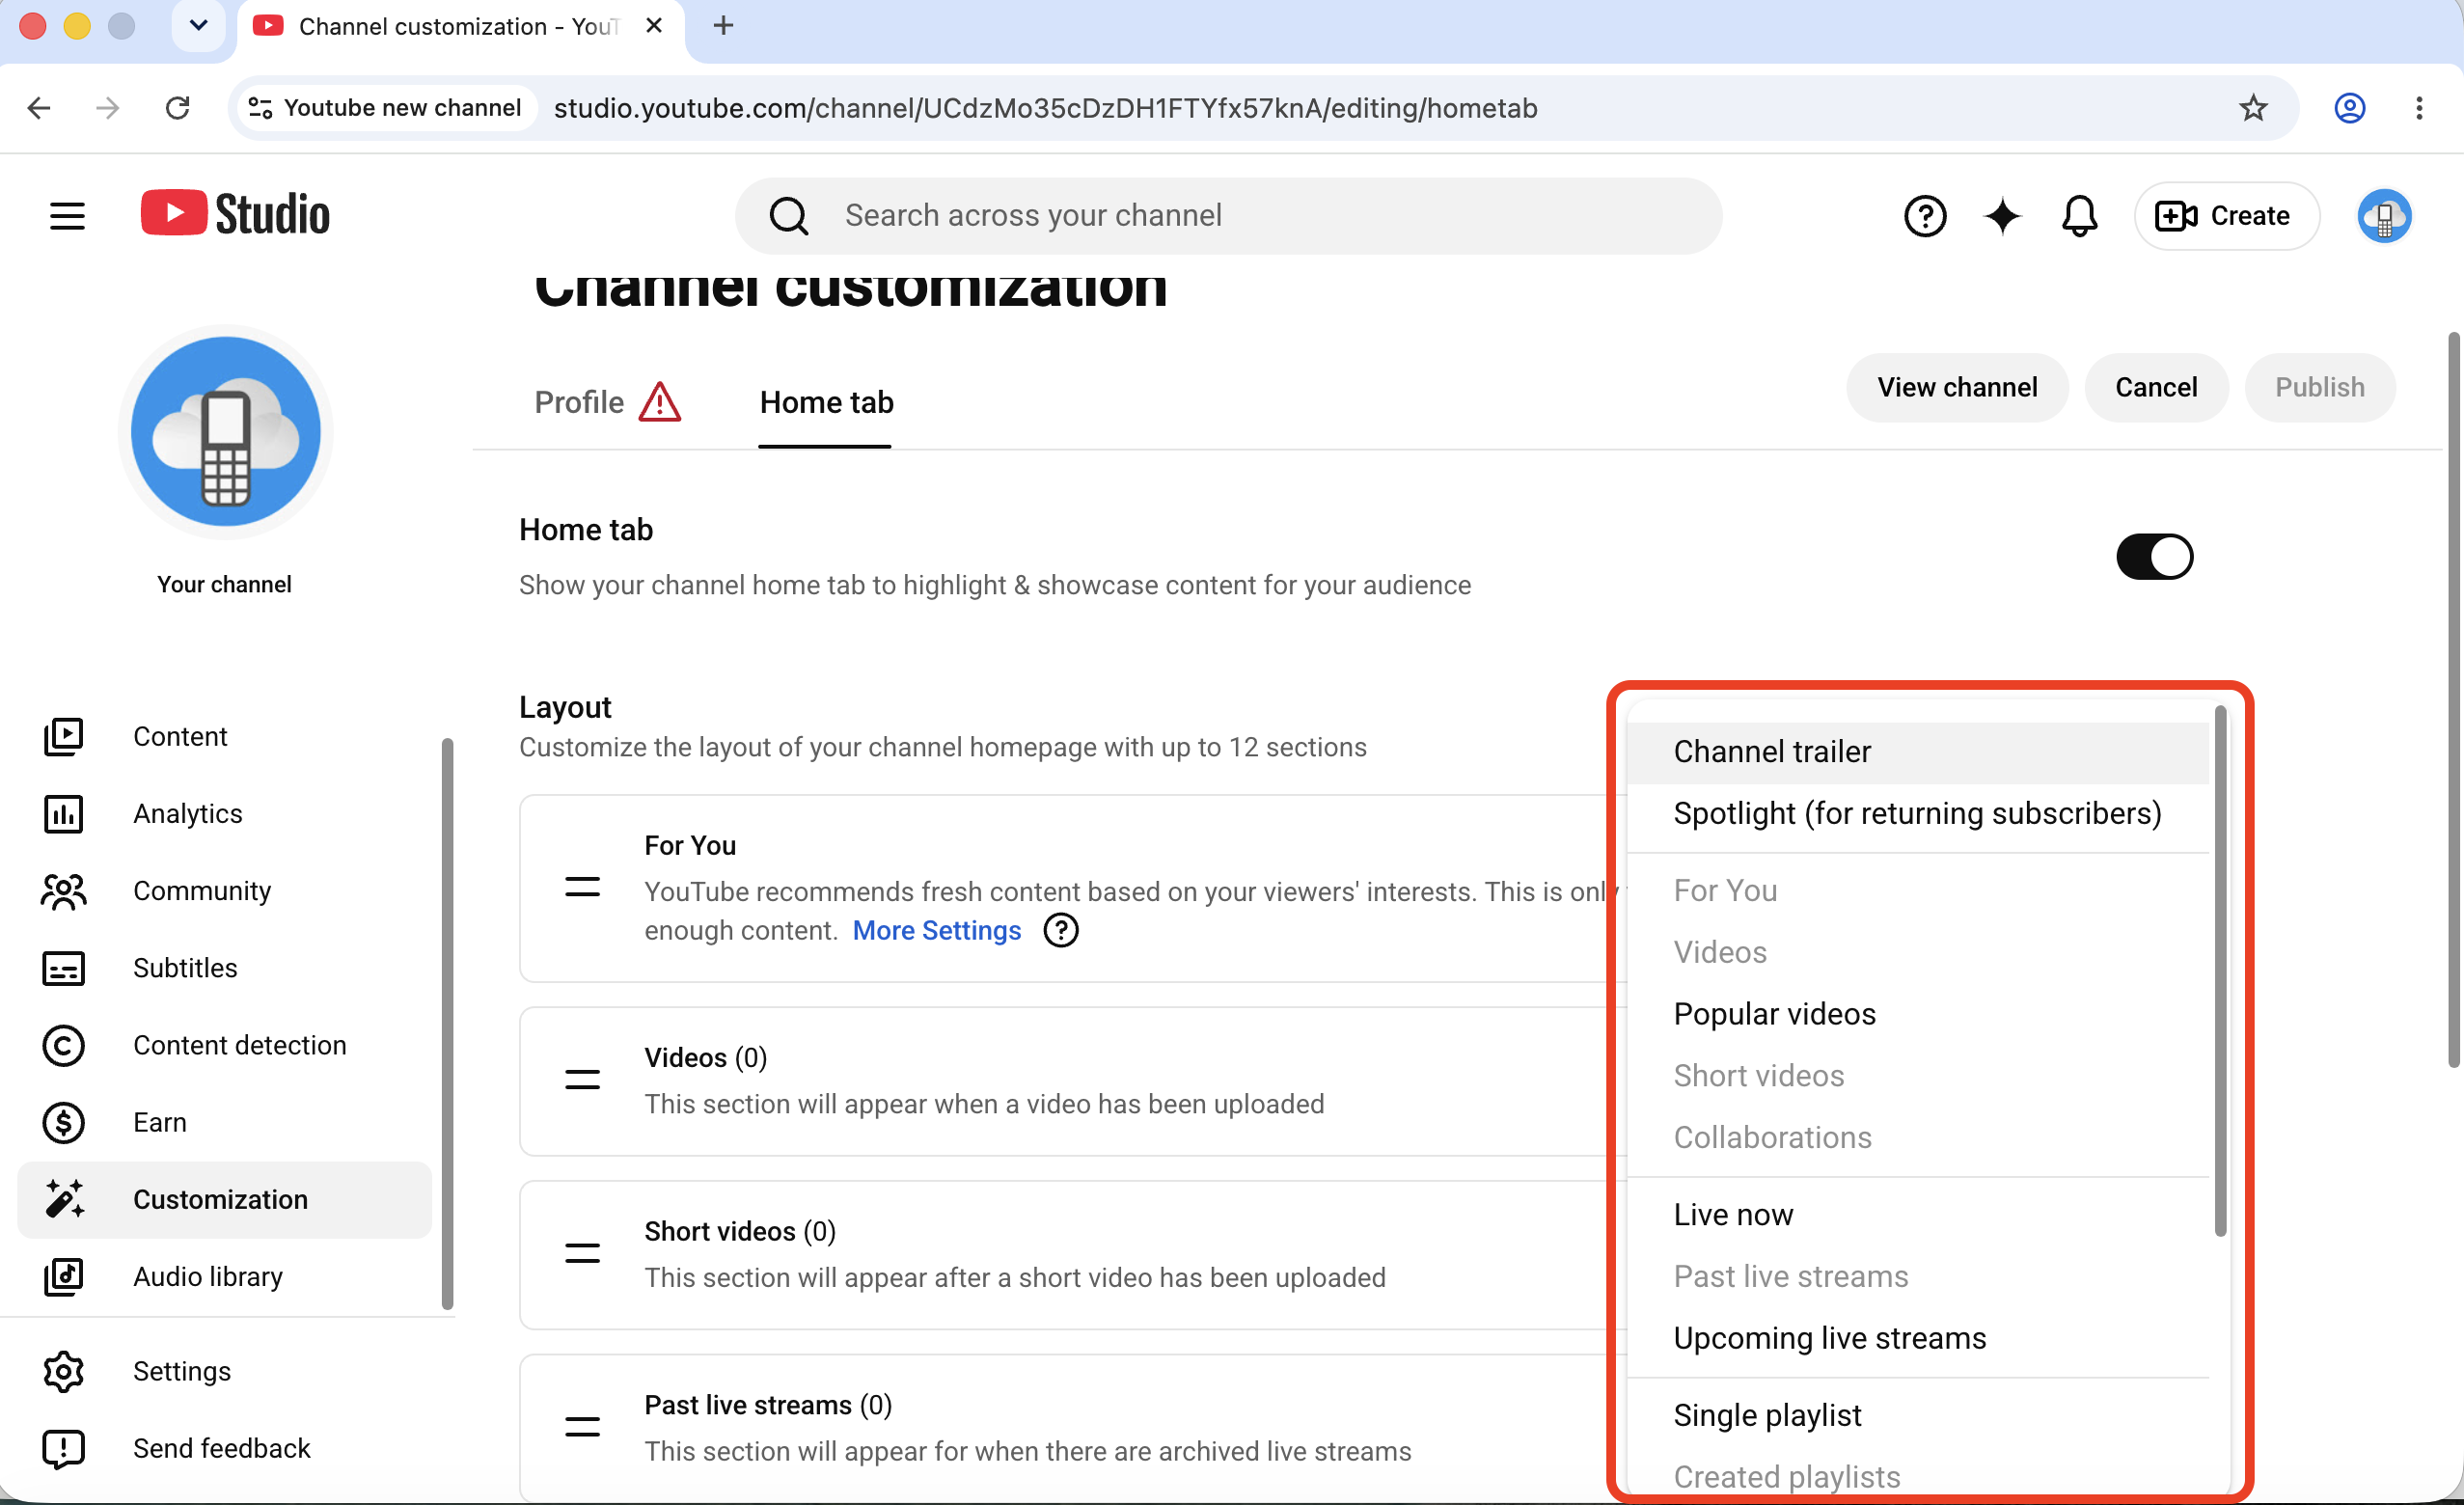The height and width of the screenshot is (1505, 2464).
Task: Reload the page in the browser
Action: [x=178, y=108]
